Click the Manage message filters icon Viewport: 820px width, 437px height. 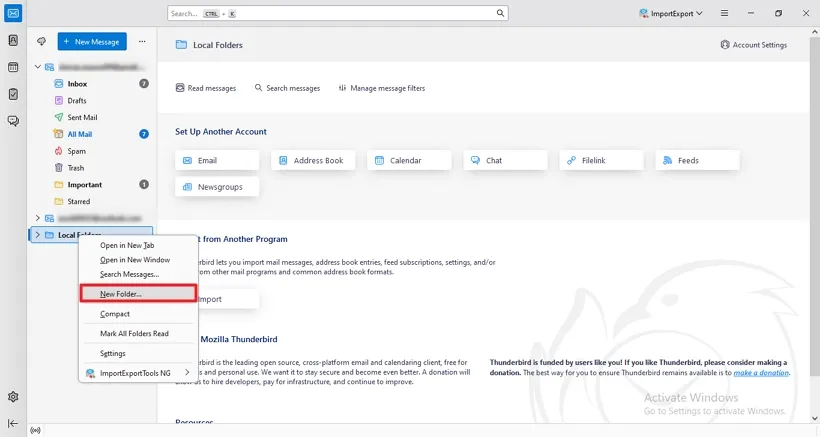click(342, 88)
